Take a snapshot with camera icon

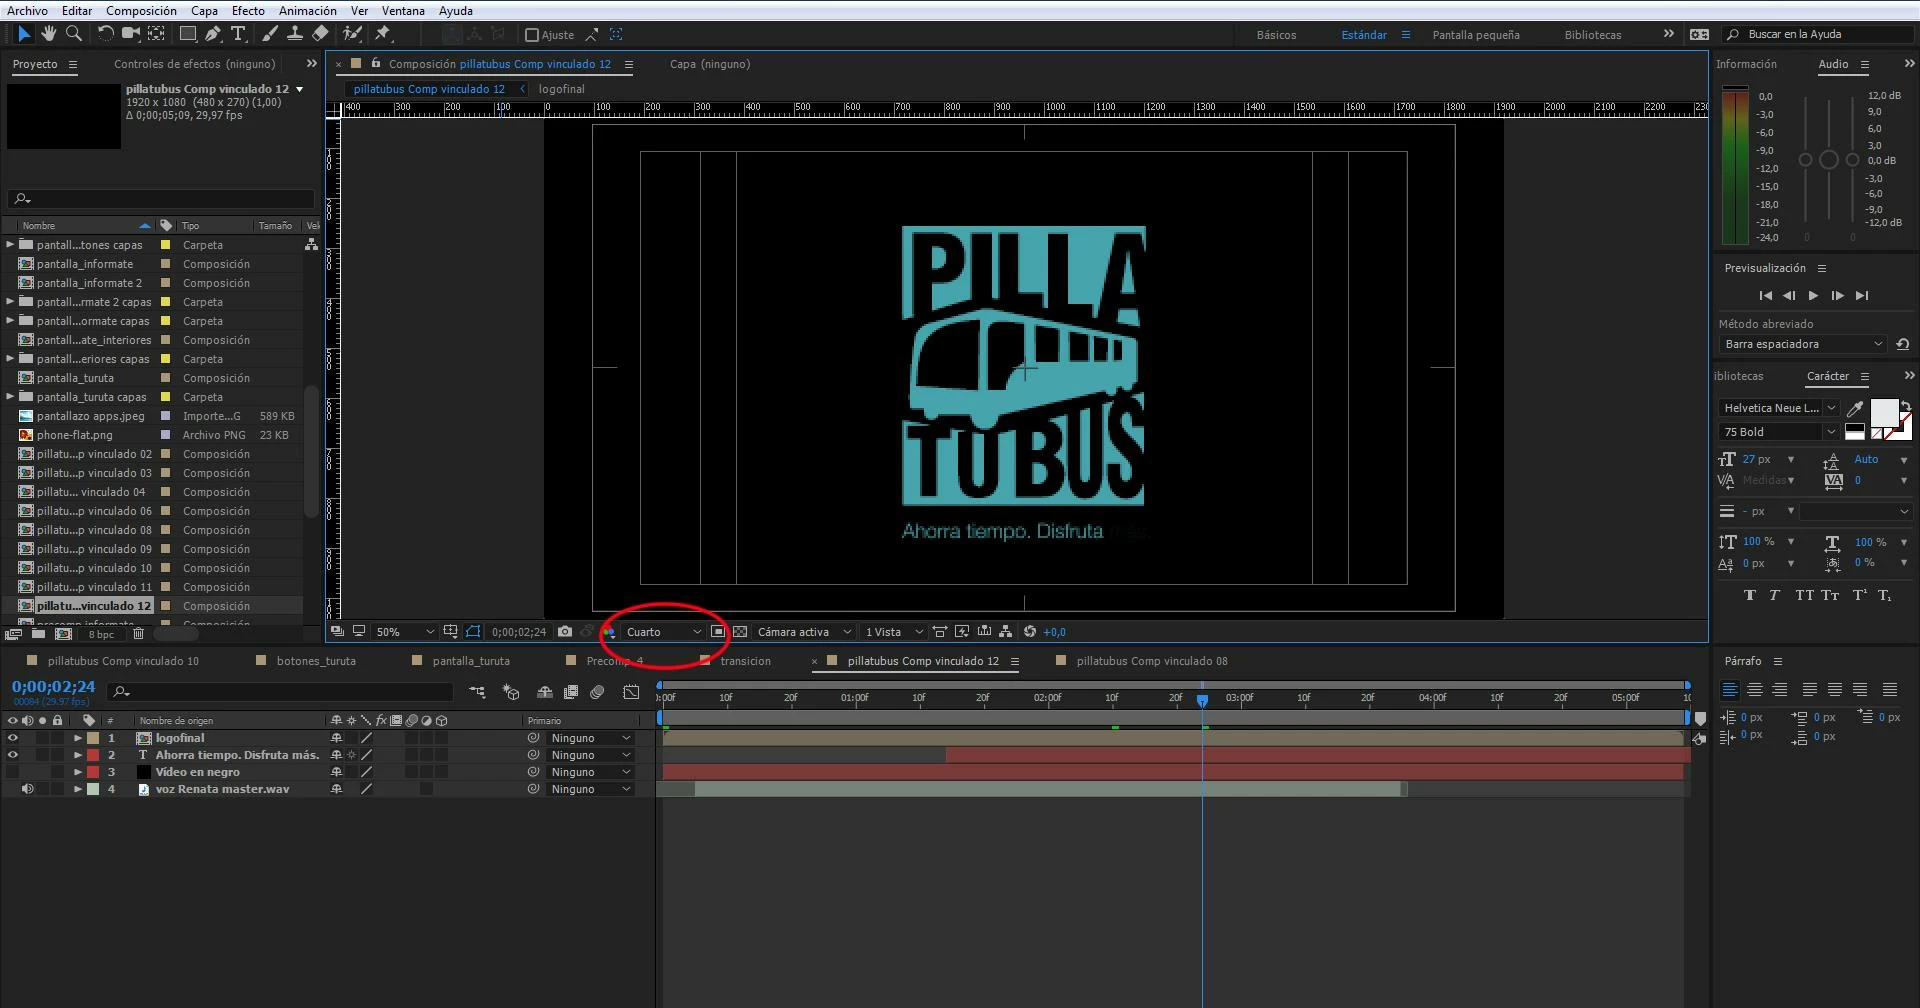(x=565, y=632)
